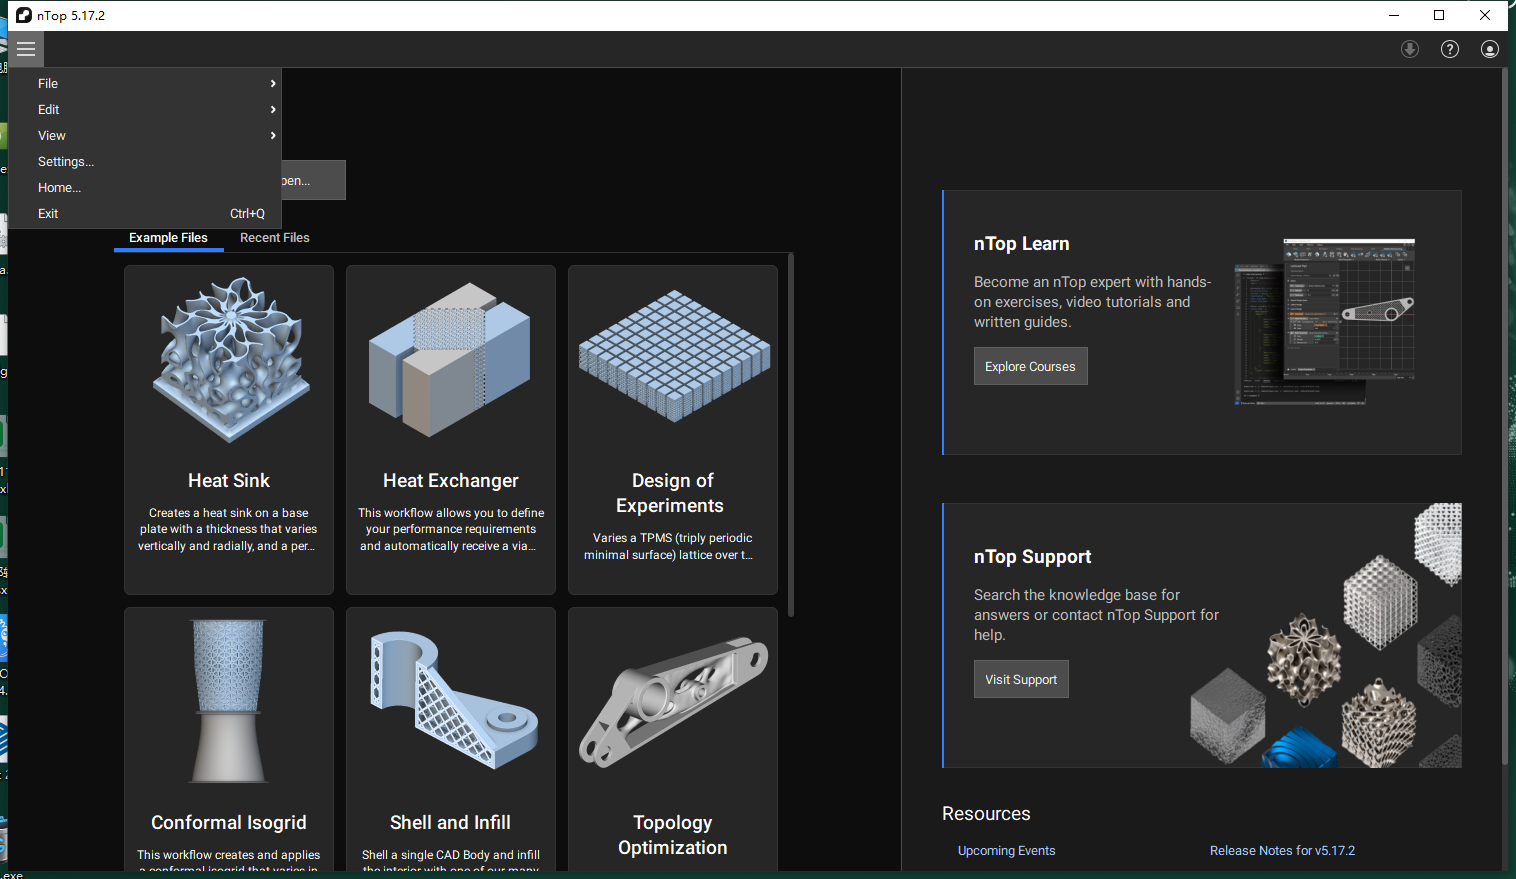Open the Upcoming Events link
Viewport: 1516px width, 879px height.
pos(1006,851)
